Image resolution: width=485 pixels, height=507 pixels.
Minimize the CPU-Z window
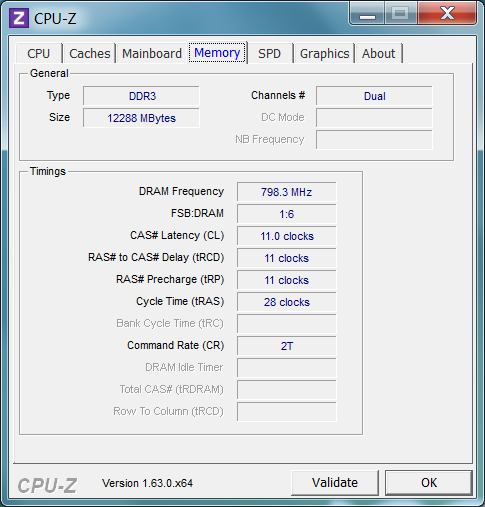pos(367,13)
